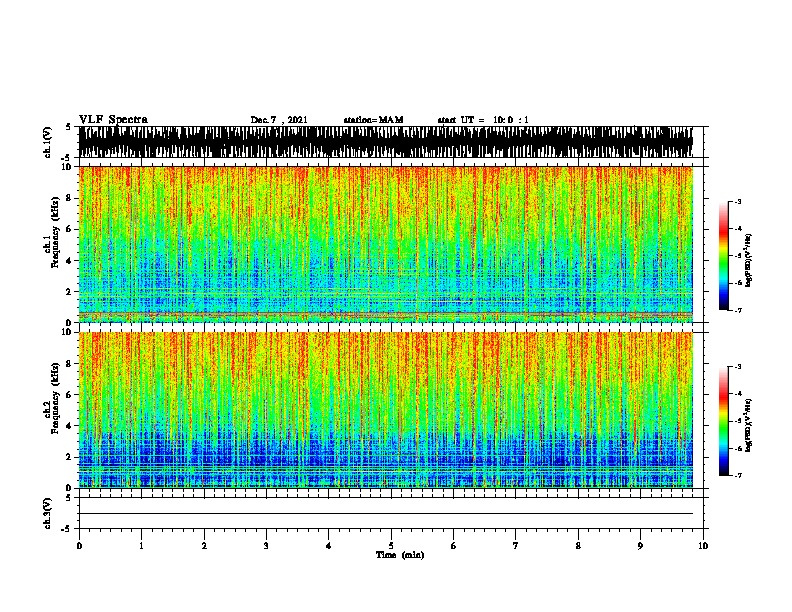The height and width of the screenshot is (612, 792).
Task: Select the date text "Dec. 7, 2021"
Action: point(279,120)
